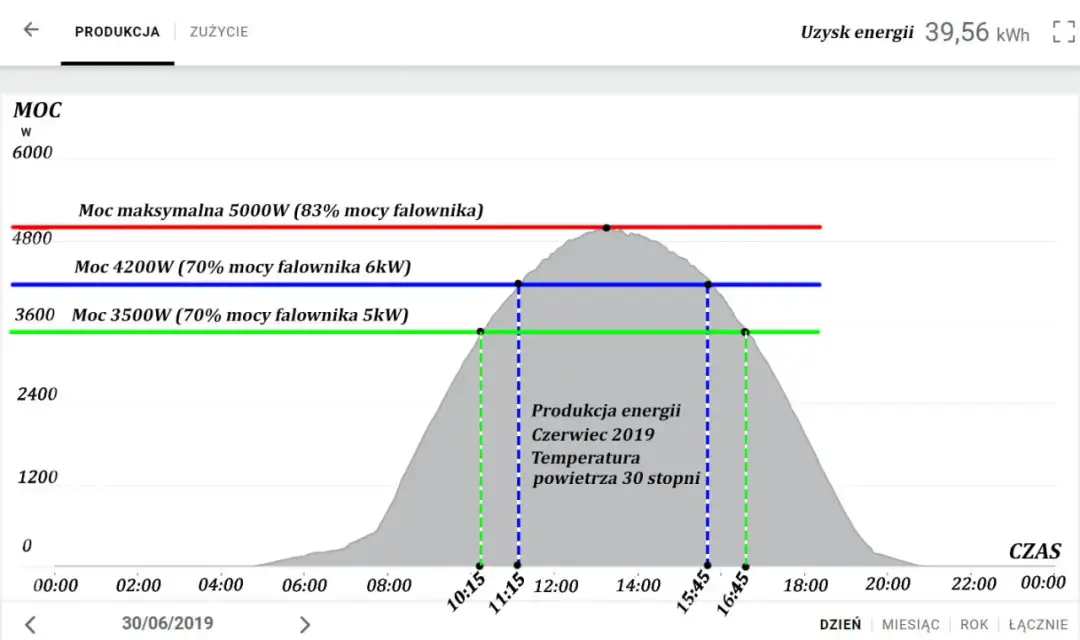1080x640 pixels.
Task: Open the 30/06/2019 date picker
Action: (x=167, y=624)
